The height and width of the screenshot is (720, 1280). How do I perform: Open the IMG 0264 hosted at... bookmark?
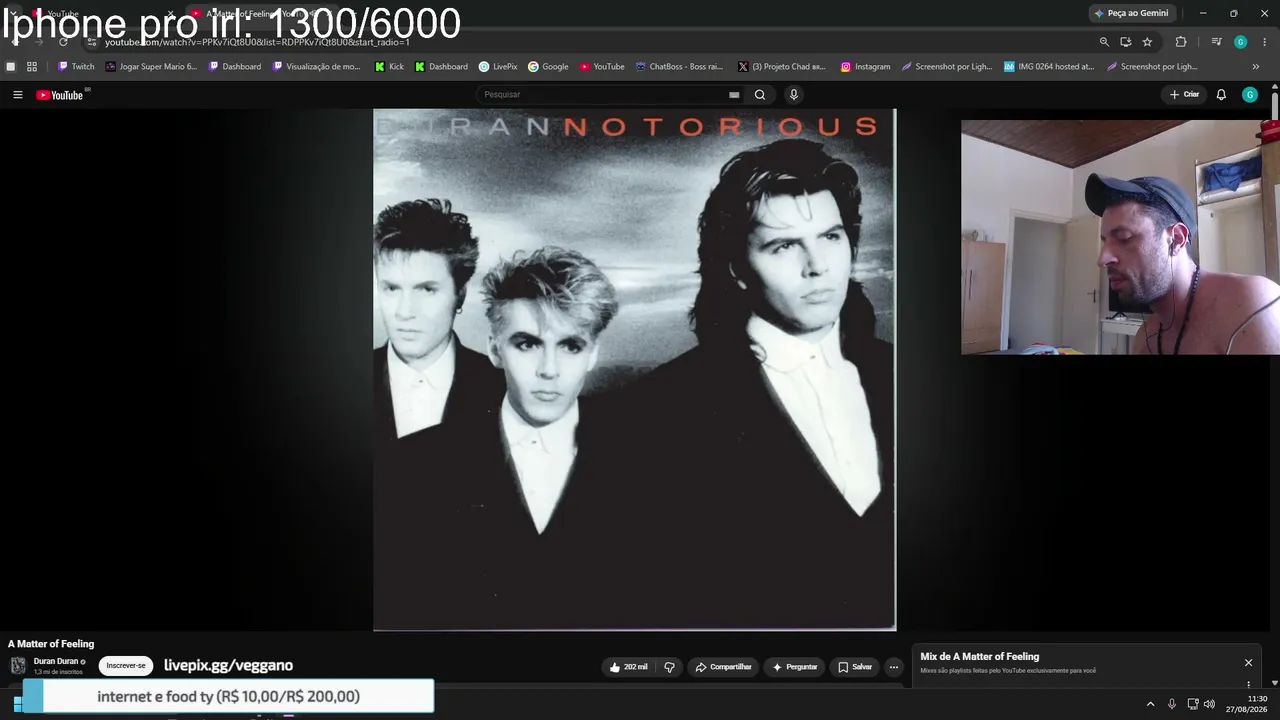[1049, 67]
